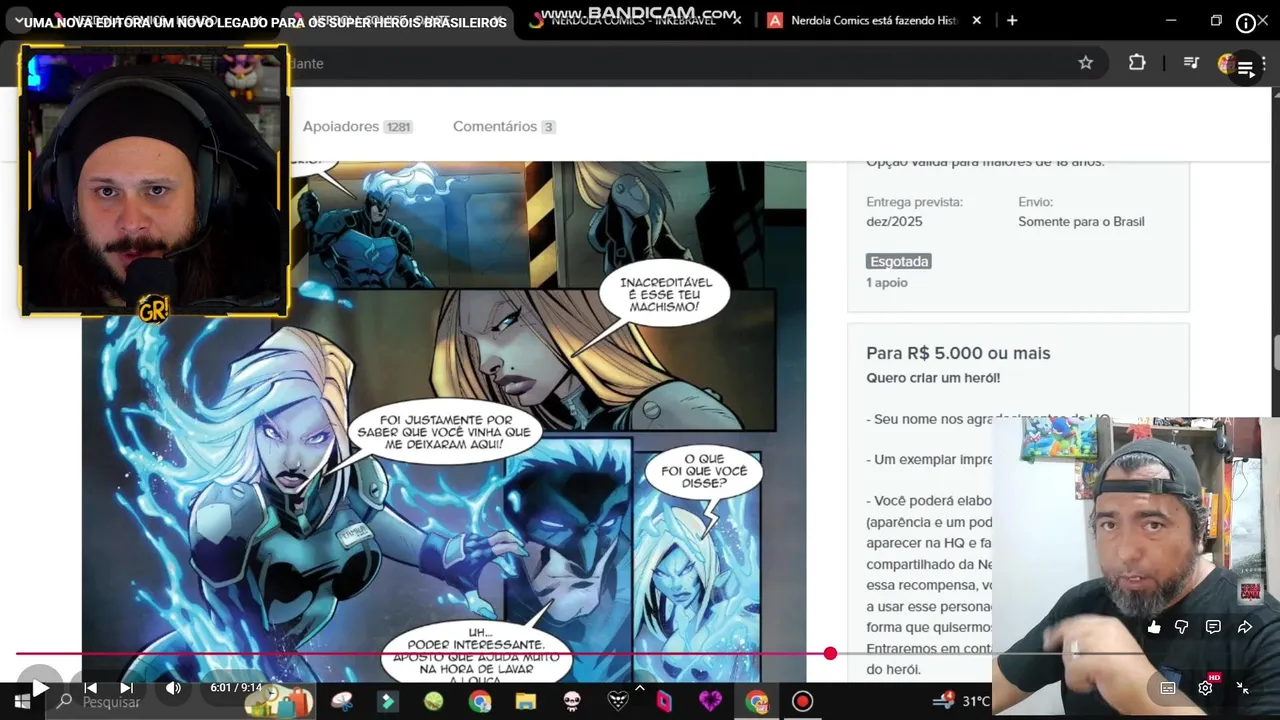1280x720 pixels.
Task: Skip to the previous video
Action: coord(90,688)
